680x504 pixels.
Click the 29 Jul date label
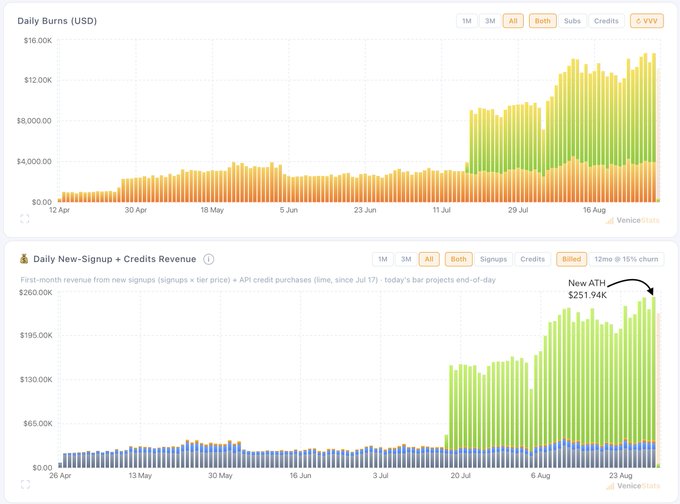(x=518, y=210)
